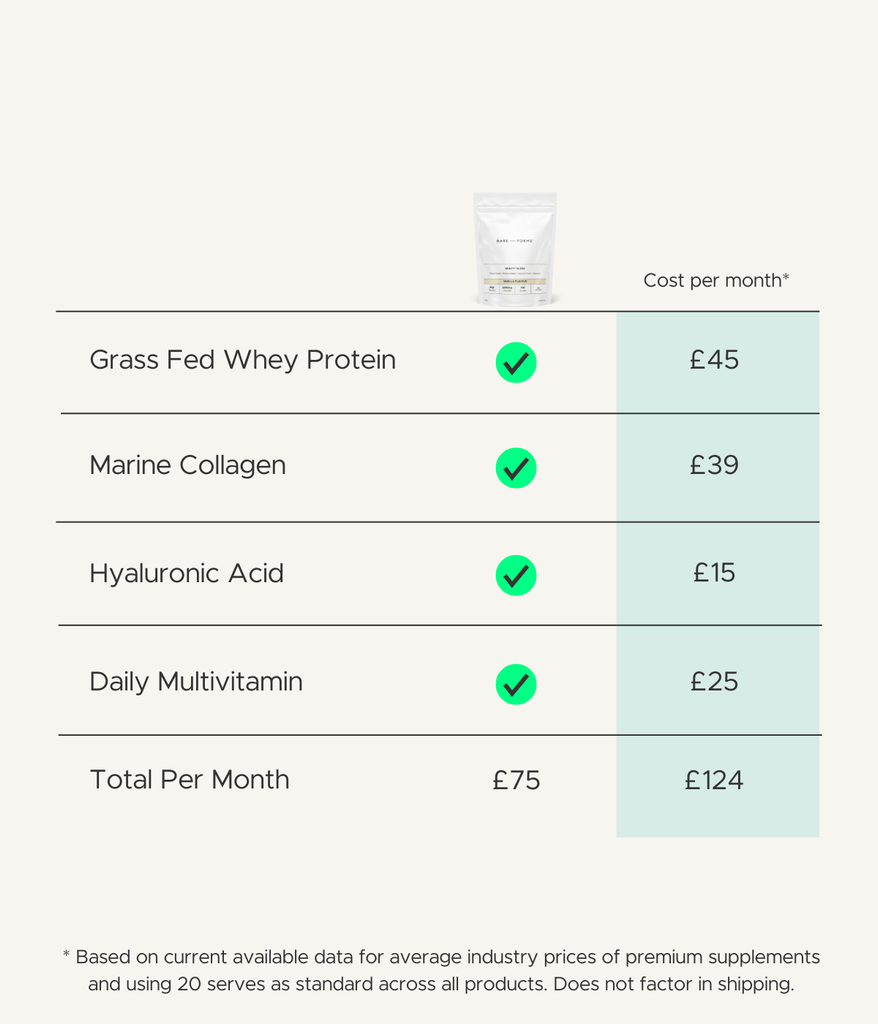
Task: Select the £25 cost value
Action: coord(714,682)
